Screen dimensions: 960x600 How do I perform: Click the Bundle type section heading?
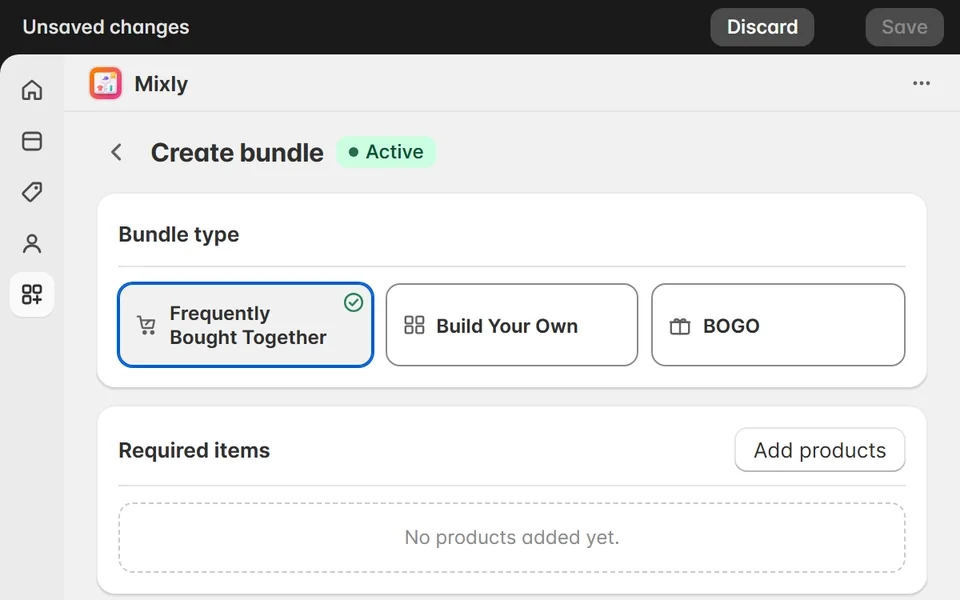pyautogui.click(x=179, y=234)
